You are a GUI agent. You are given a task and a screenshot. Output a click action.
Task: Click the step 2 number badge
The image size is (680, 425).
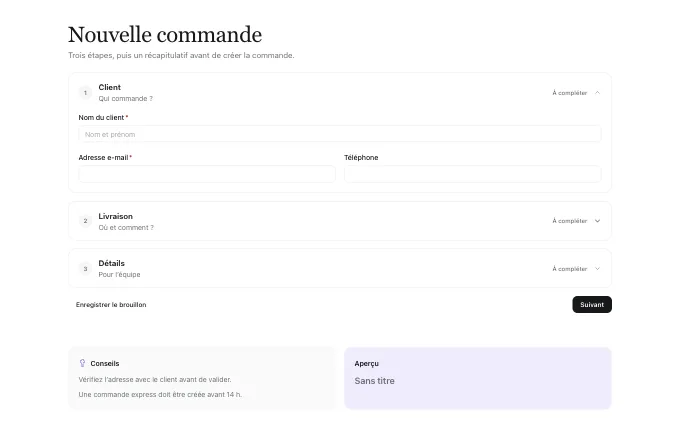[85, 221]
